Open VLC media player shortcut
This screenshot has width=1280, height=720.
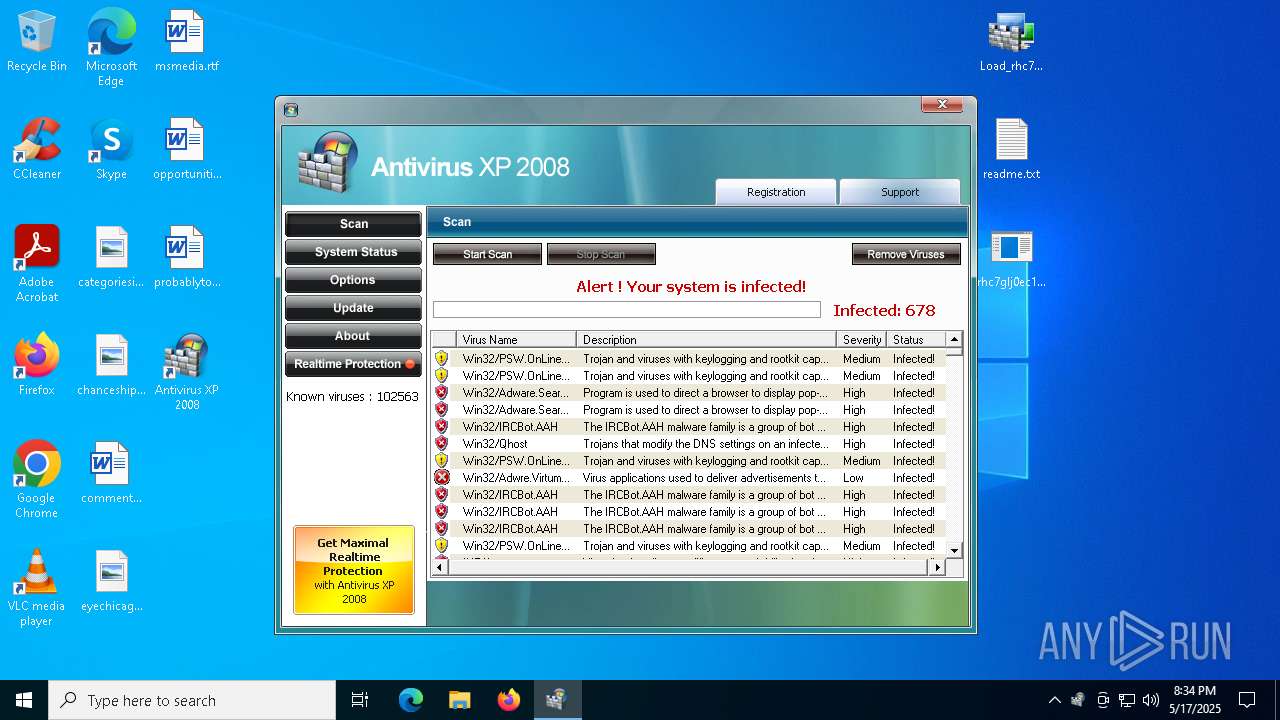pos(37,588)
